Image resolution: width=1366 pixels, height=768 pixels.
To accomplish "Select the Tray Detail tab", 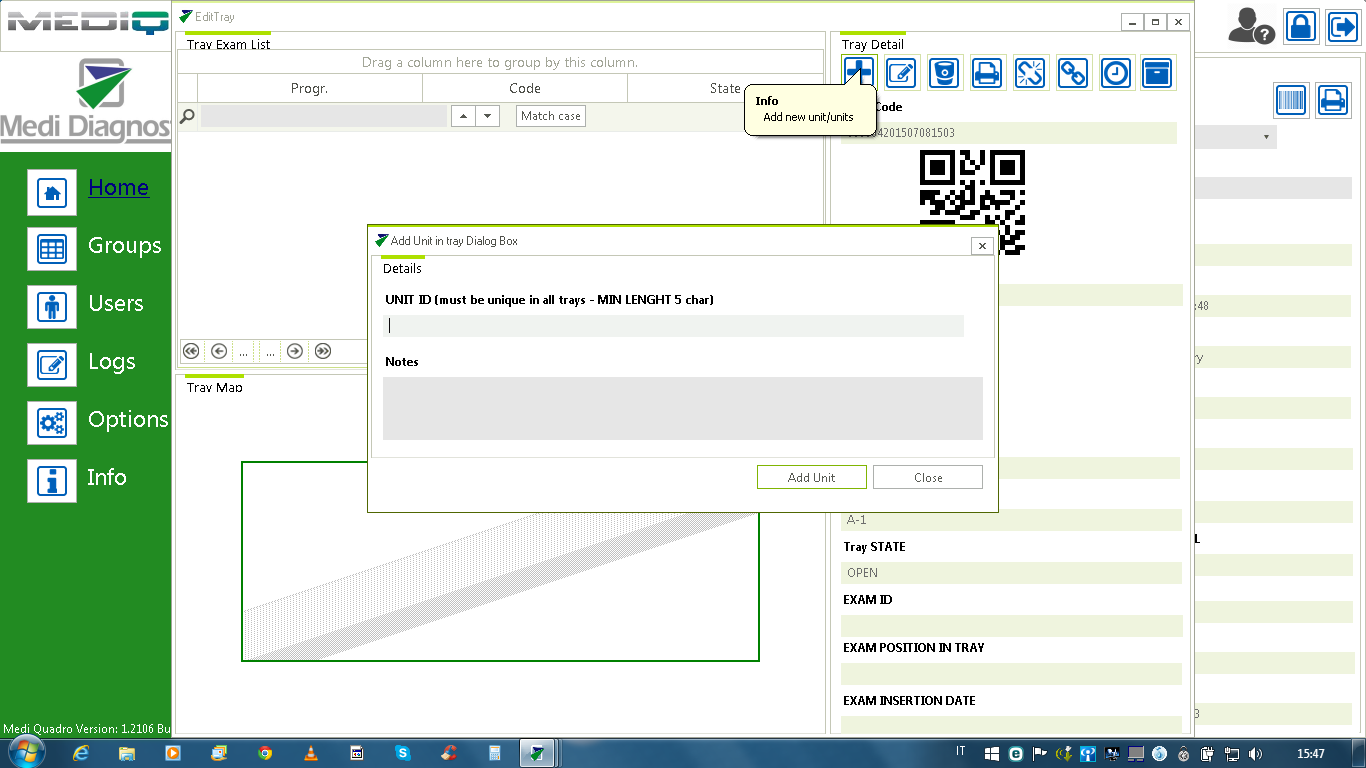I will [873, 44].
